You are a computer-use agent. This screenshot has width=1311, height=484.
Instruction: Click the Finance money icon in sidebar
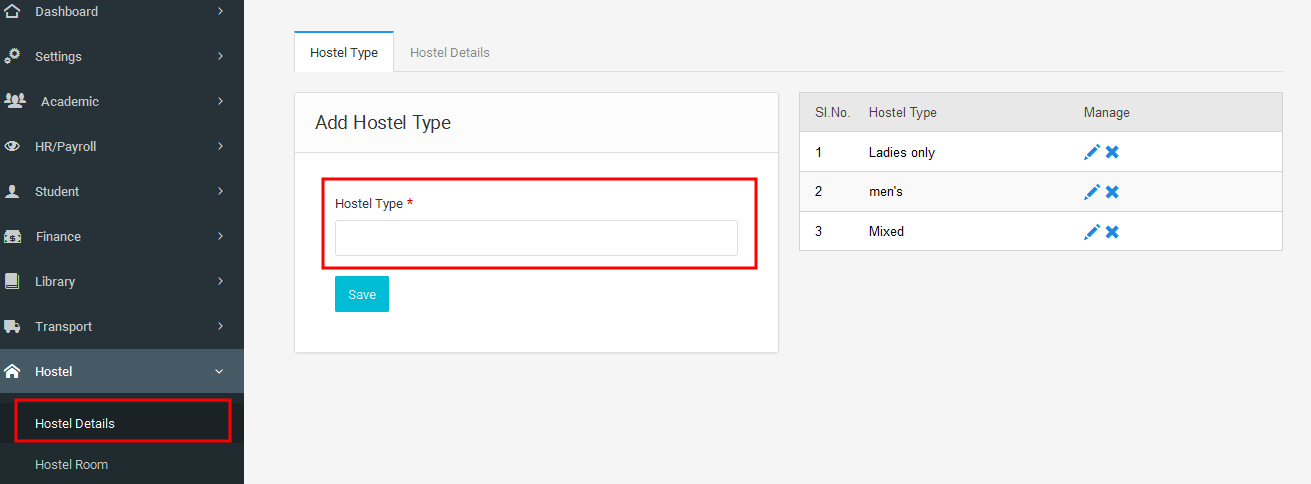(12, 237)
